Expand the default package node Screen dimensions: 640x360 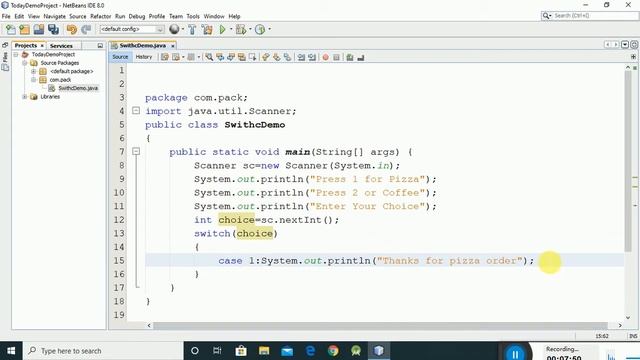coord(33,71)
